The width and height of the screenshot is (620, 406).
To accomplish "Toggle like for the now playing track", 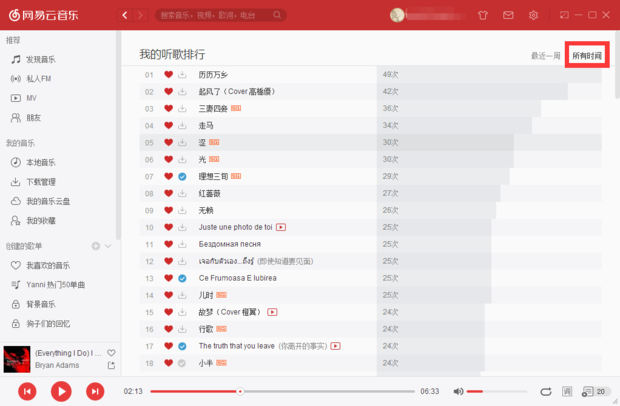I will click(111, 353).
